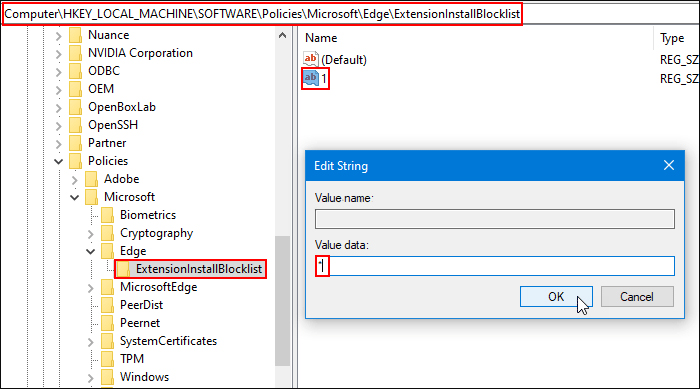
Task: Confirm the Edit String dialog with OK
Action: pyautogui.click(x=556, y=297)
